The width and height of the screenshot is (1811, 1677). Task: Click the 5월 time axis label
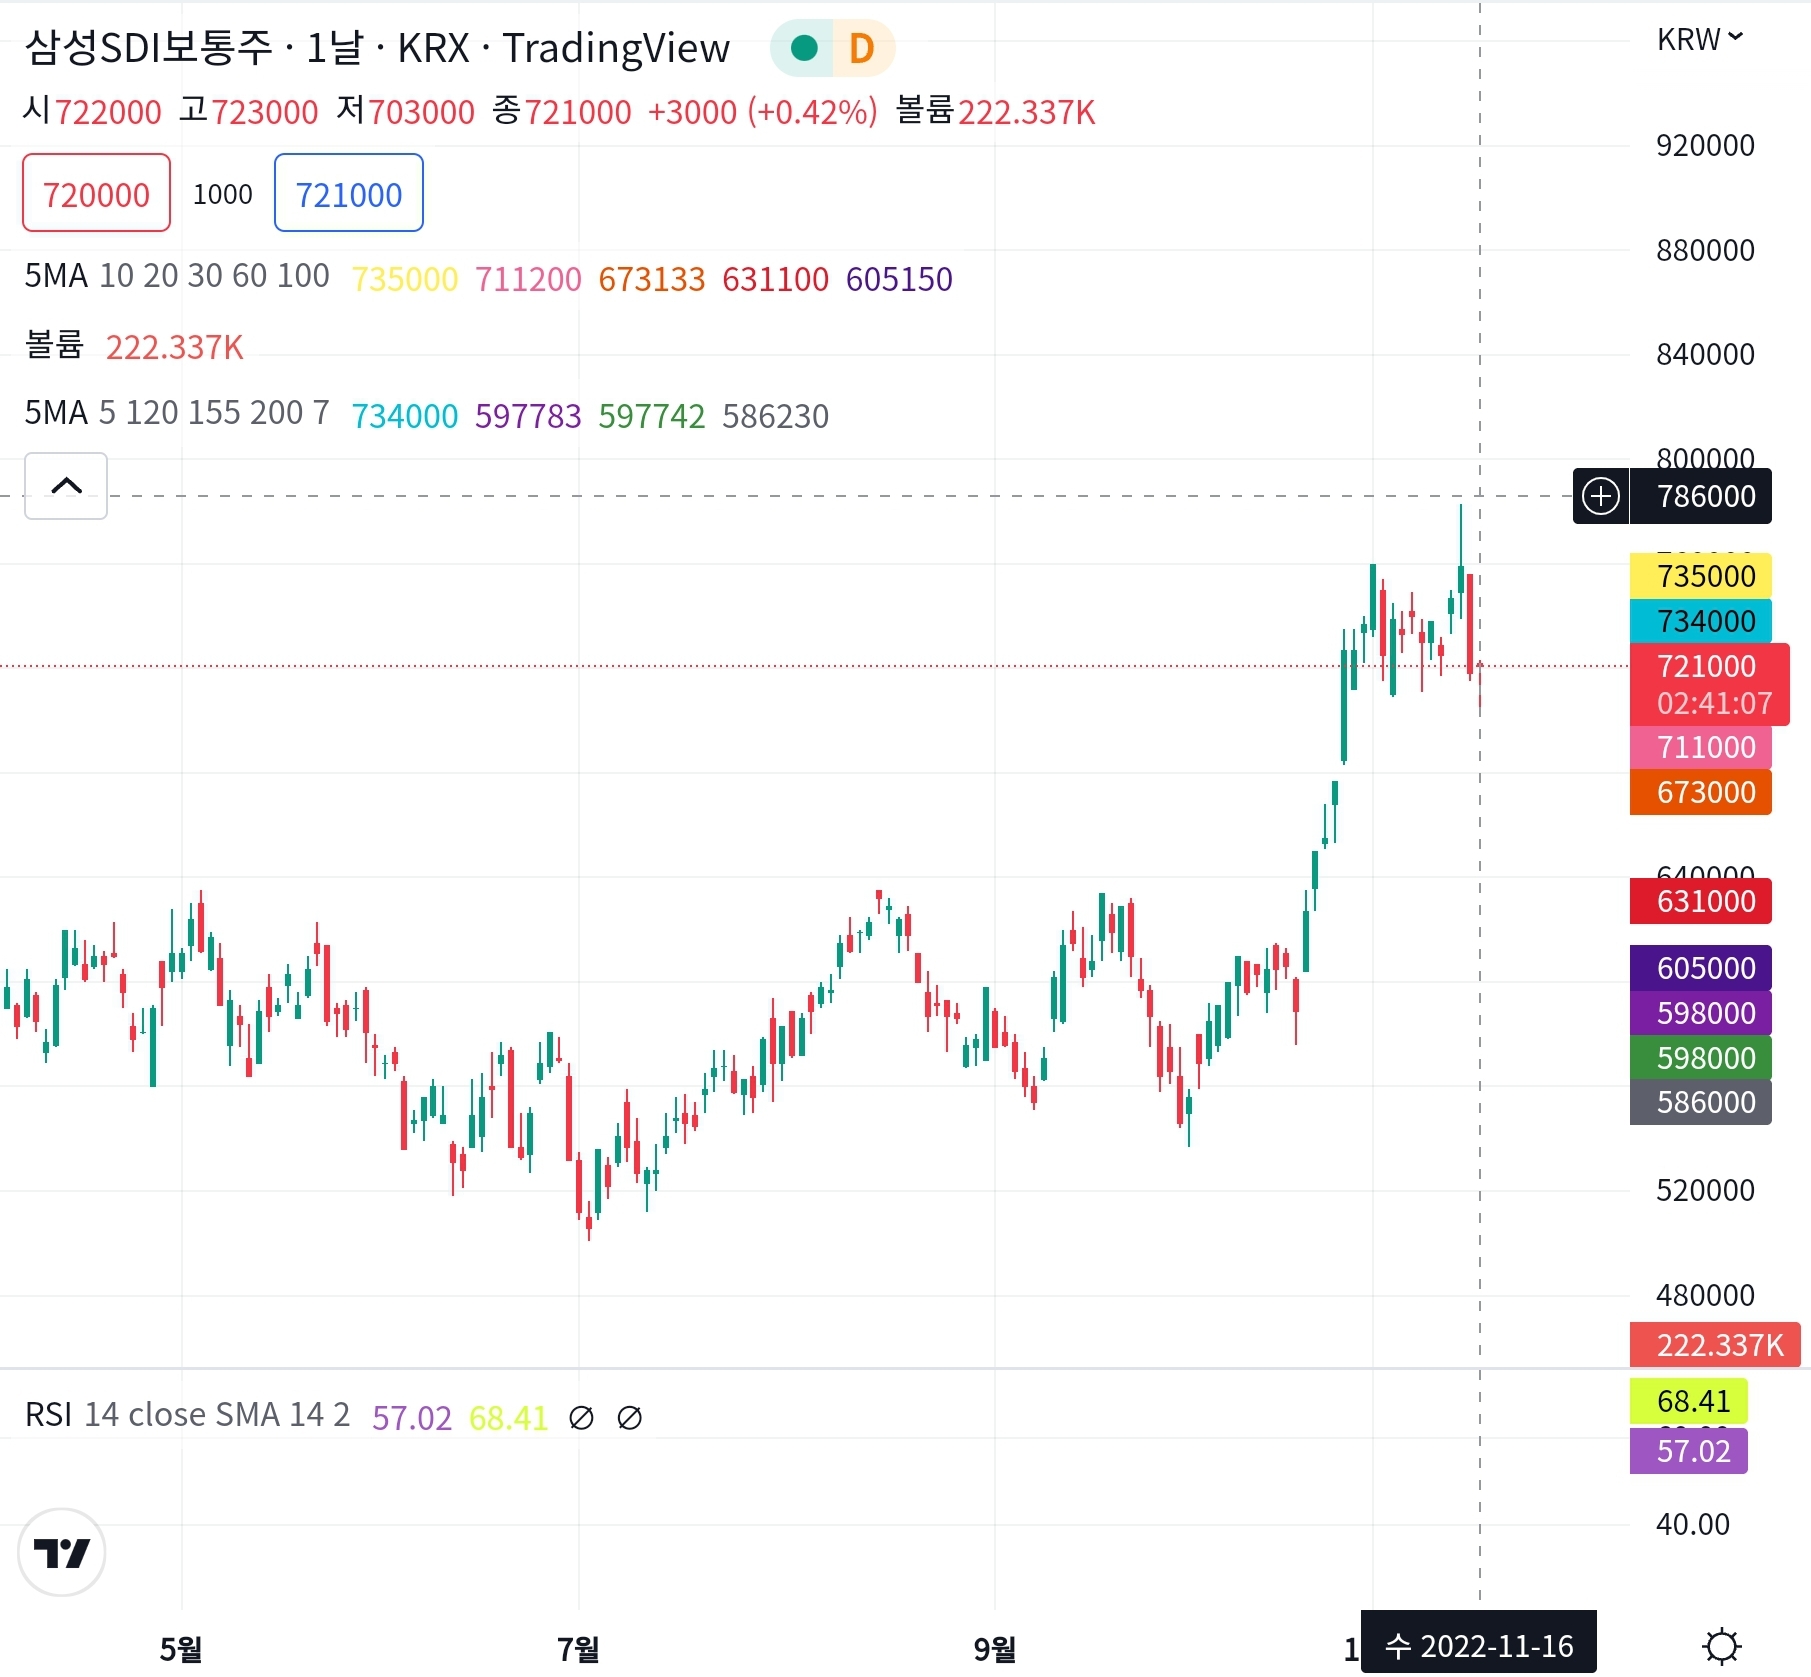(x=181, y=1649)
